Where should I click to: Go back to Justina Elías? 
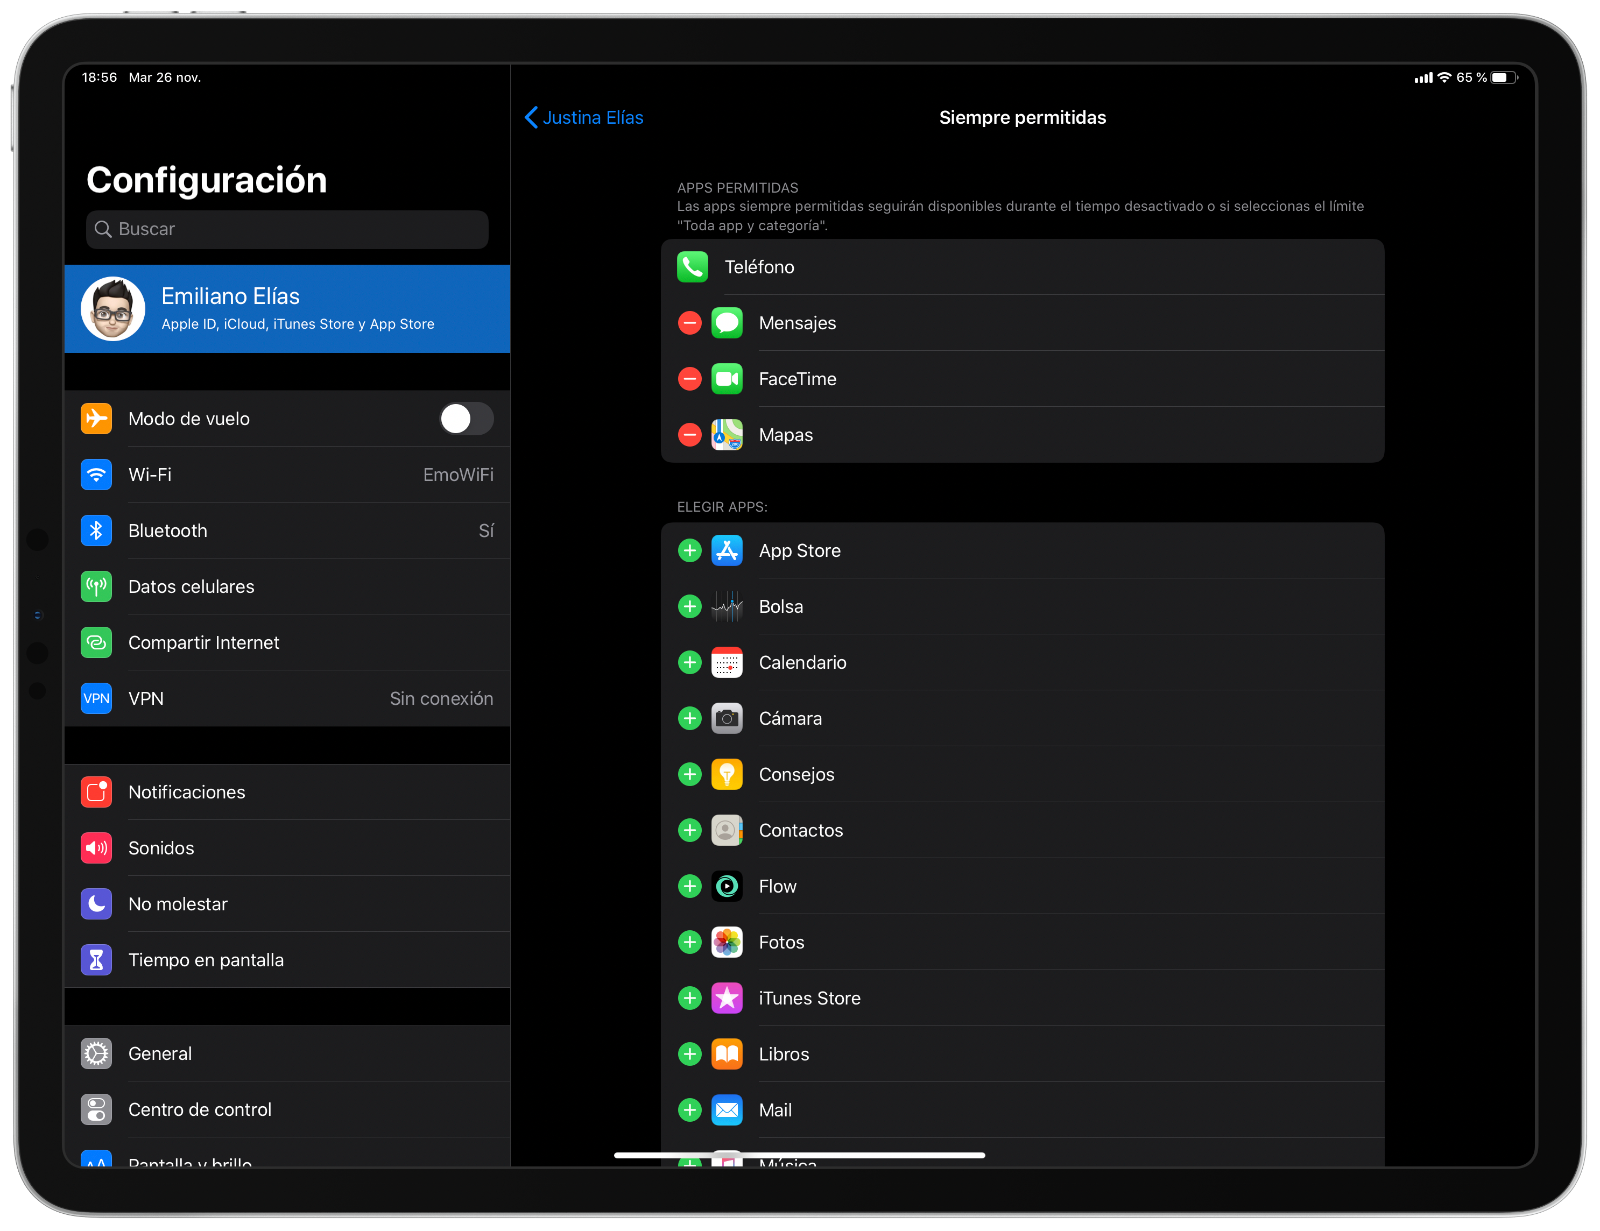[x=584, y=118]
